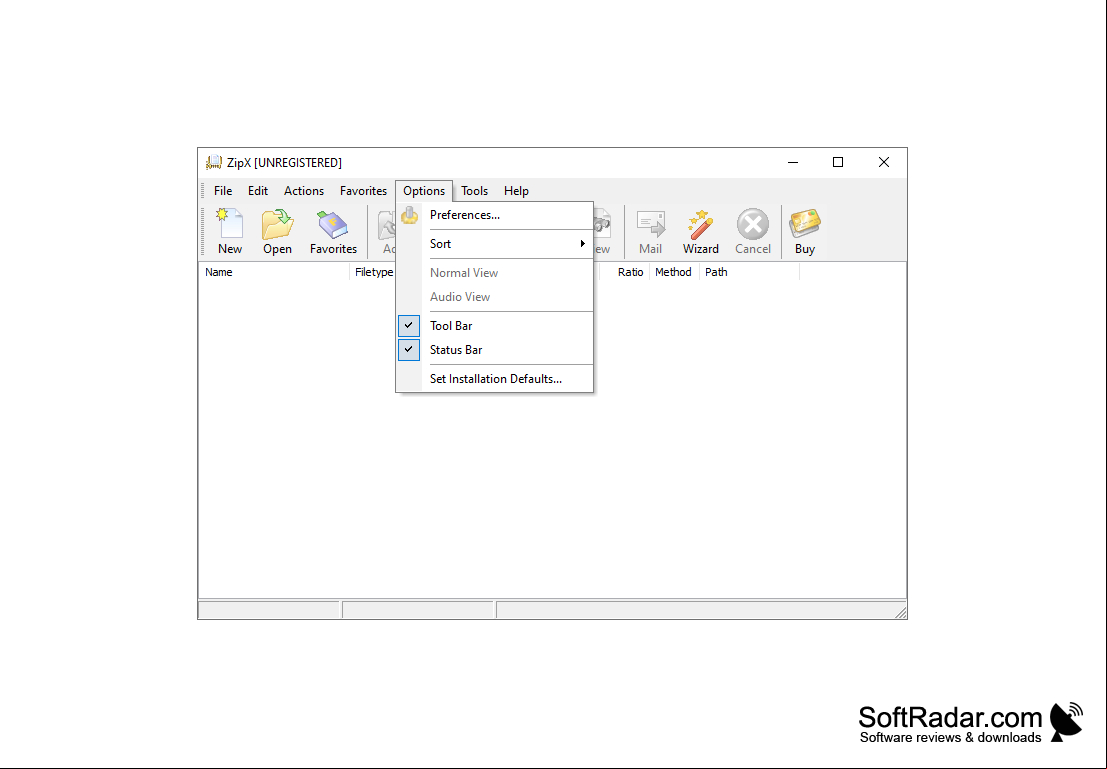Sort by the Ratio column header

[625, 272]
